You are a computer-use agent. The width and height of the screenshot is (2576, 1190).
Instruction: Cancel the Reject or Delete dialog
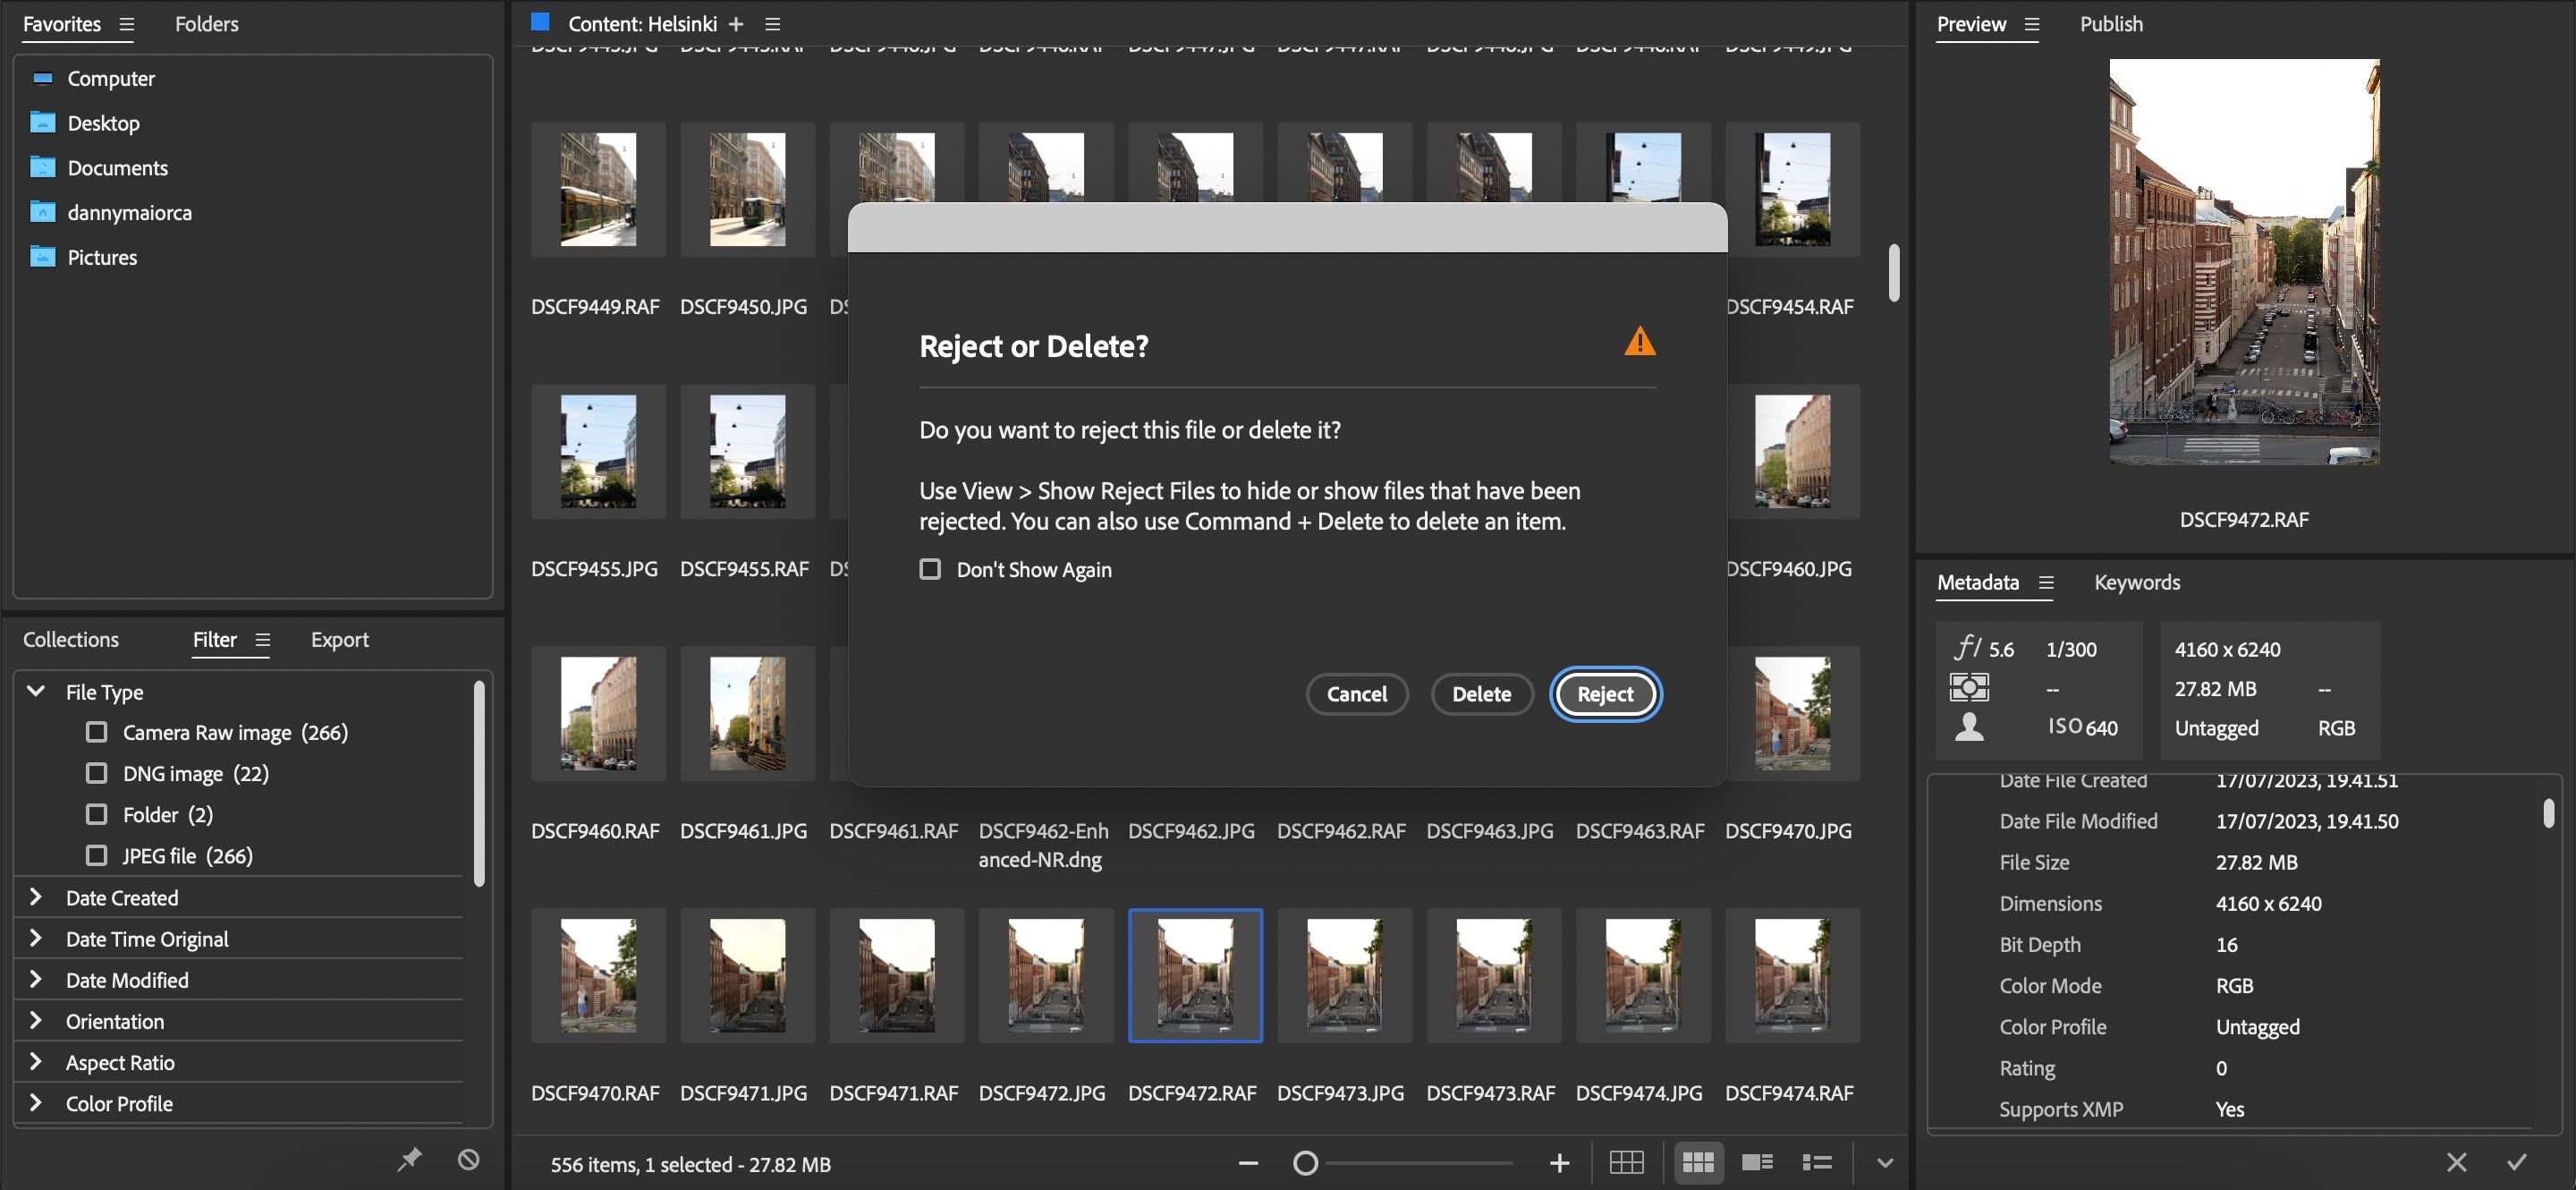(1357, 693)
